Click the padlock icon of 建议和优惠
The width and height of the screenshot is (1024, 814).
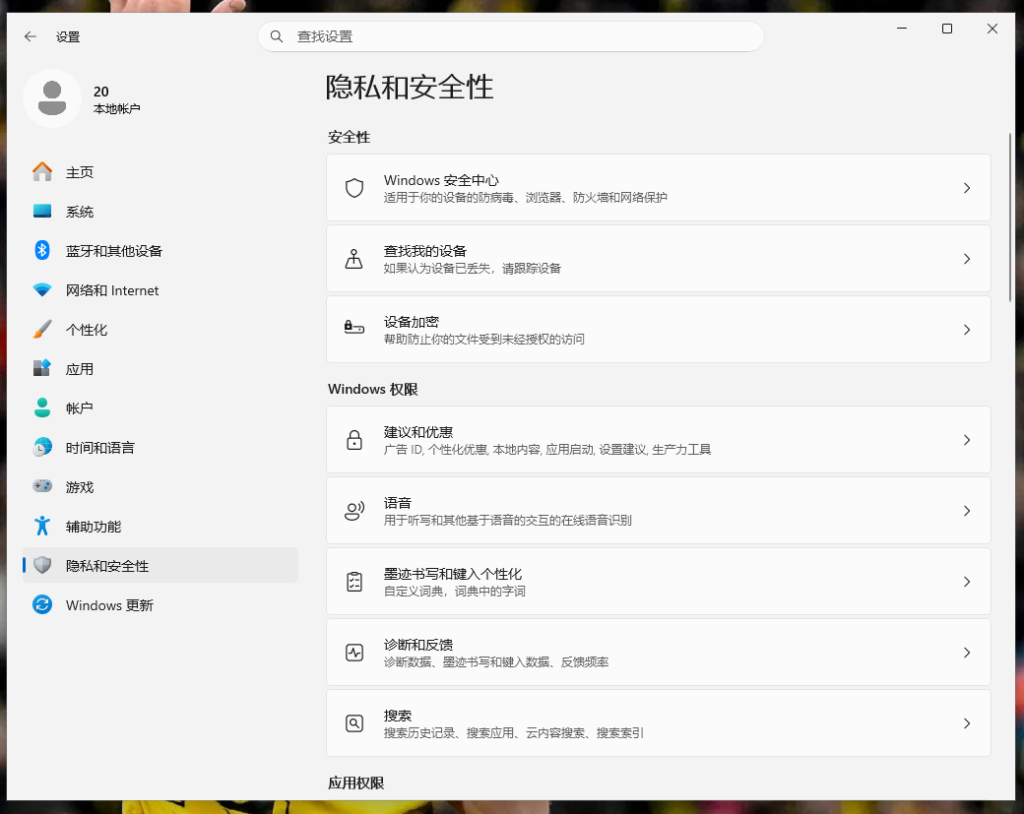354,440
